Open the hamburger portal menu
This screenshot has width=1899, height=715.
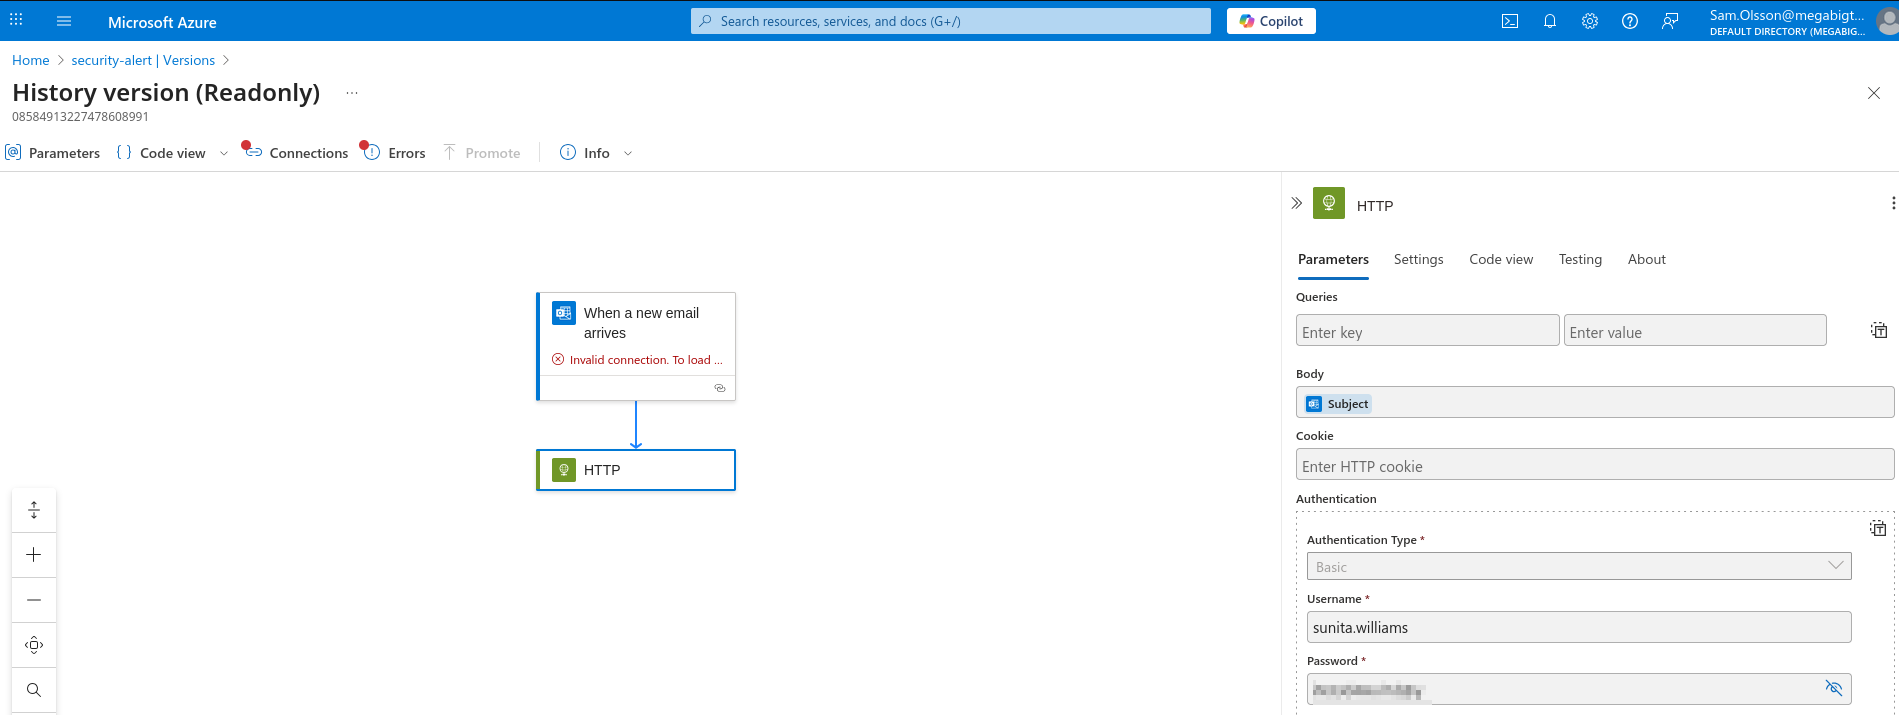[64, 21]
